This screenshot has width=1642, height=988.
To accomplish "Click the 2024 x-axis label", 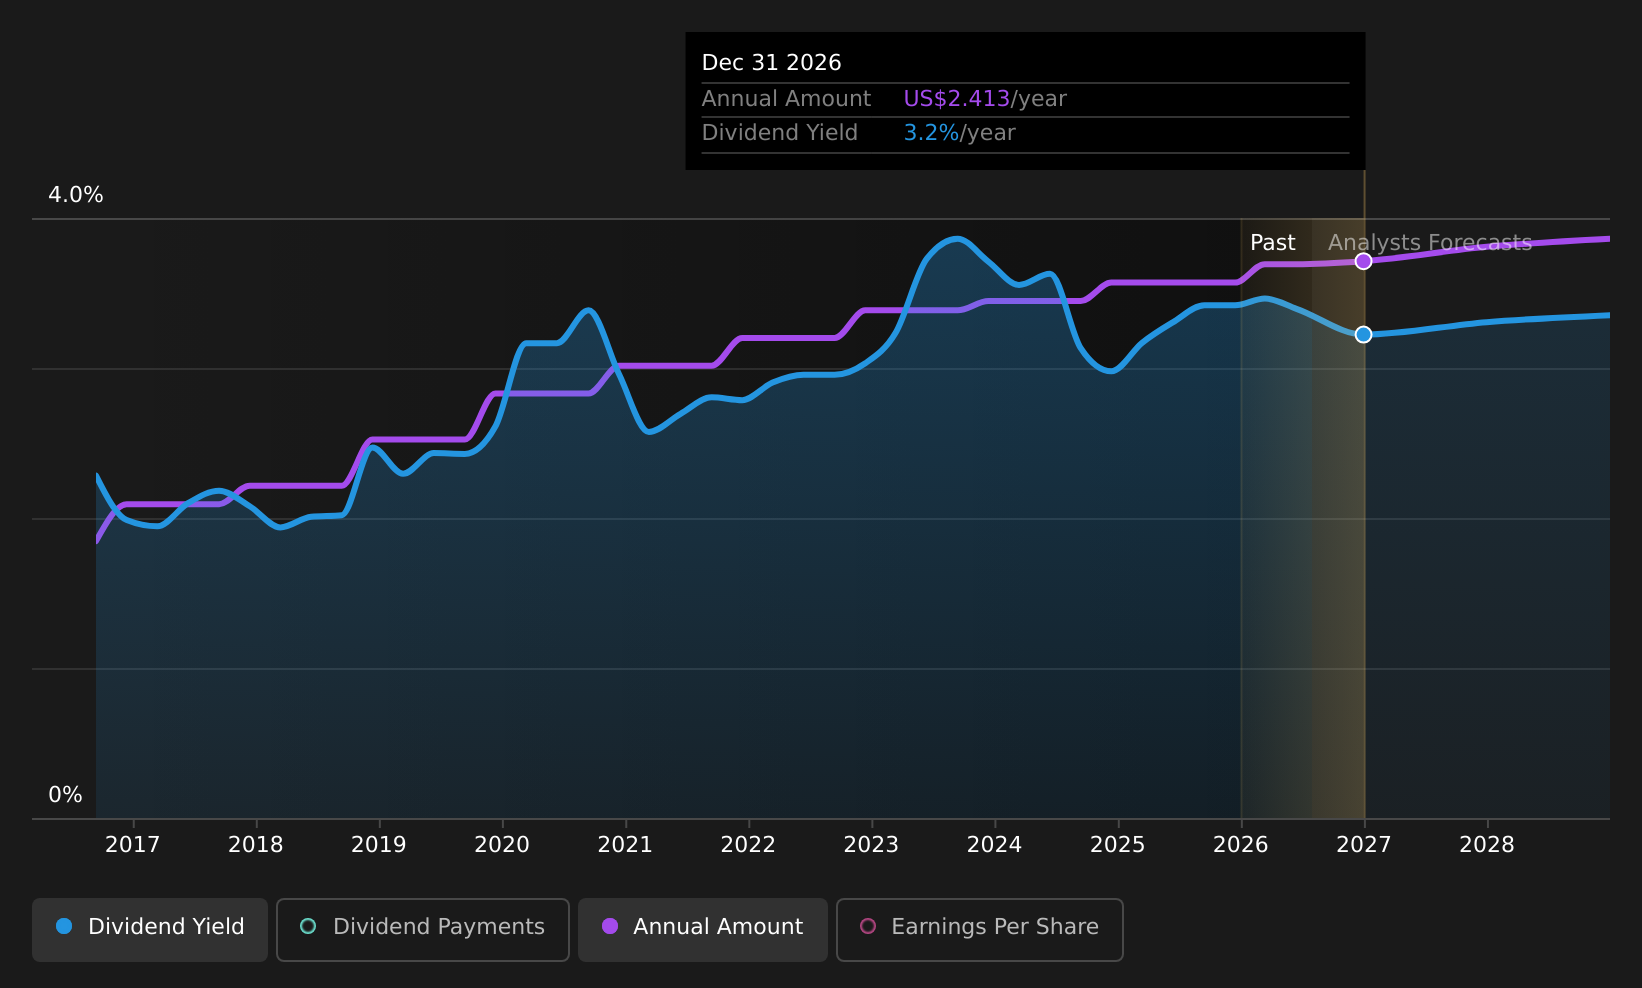I will click(x=994, y=845).
